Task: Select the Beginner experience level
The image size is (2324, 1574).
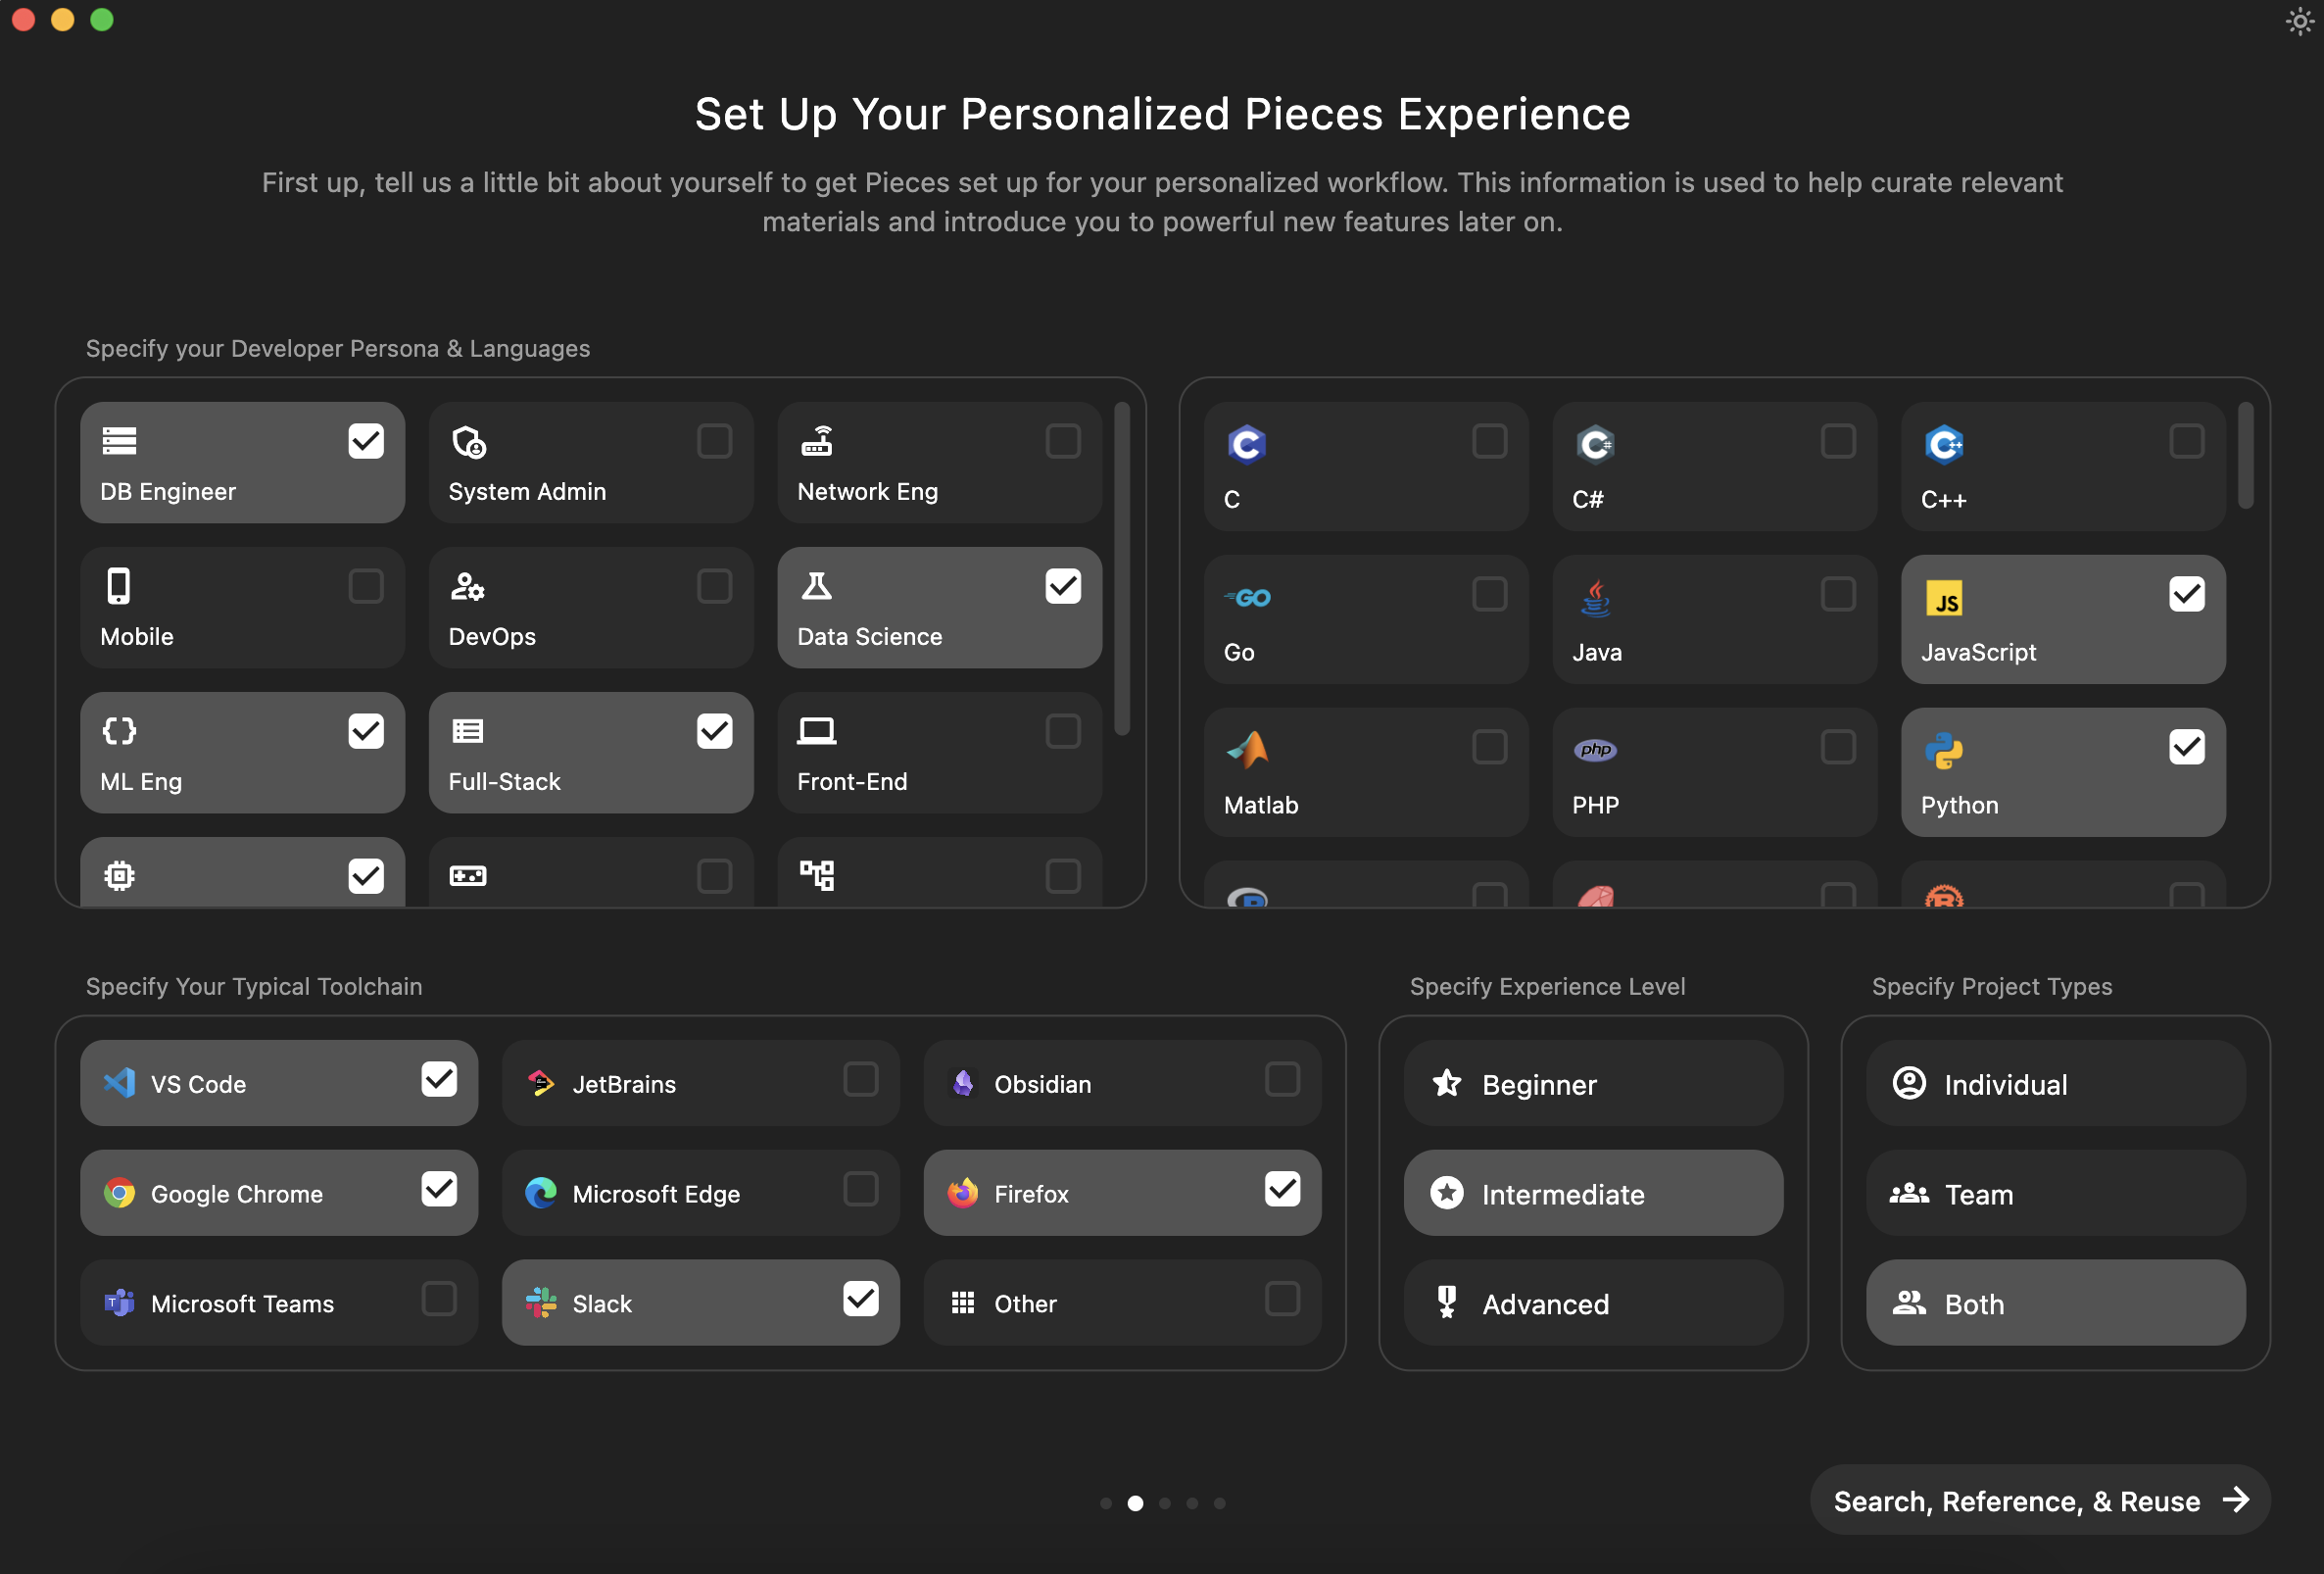Action: (x=1592, y=1084)
